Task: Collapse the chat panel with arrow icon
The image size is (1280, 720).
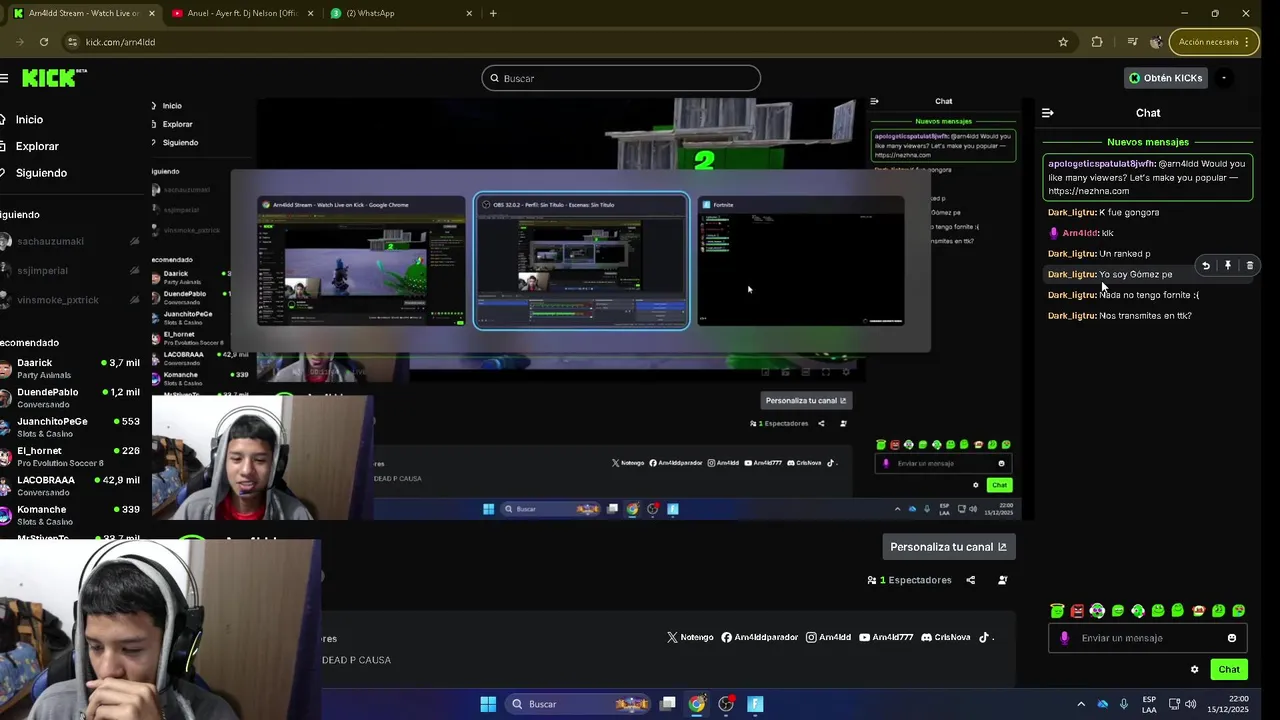Action: point(1047,113)
